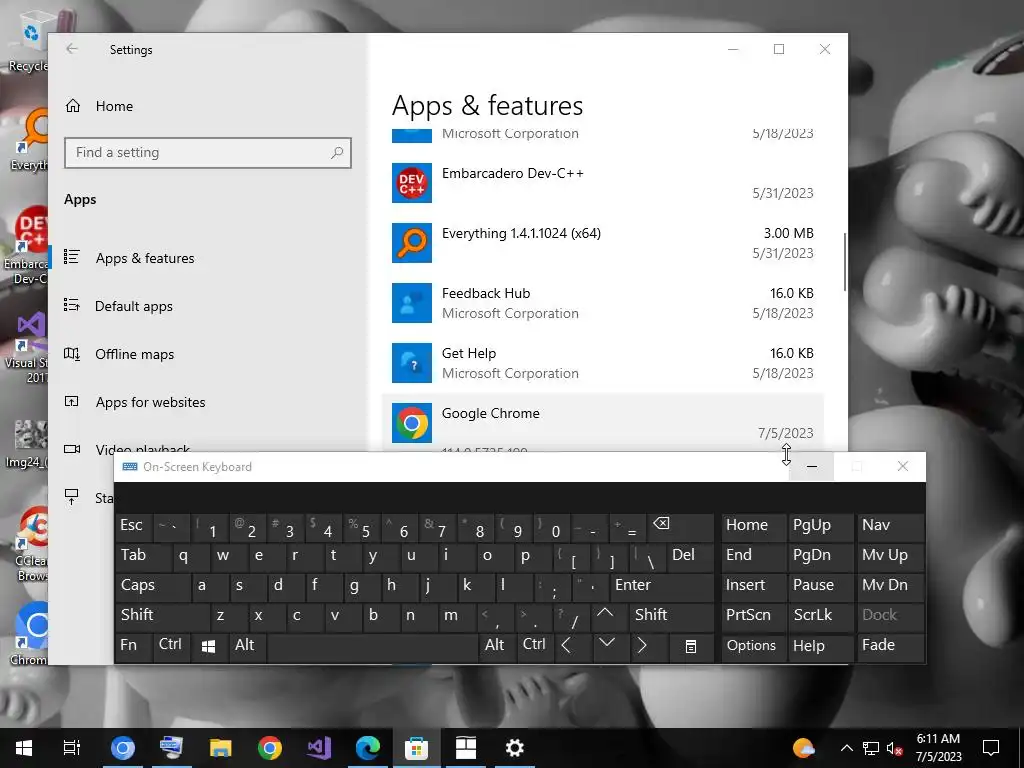
Task: Click the muted volume icon in tray
Action: pyautogui.click(x=895, y=748)
